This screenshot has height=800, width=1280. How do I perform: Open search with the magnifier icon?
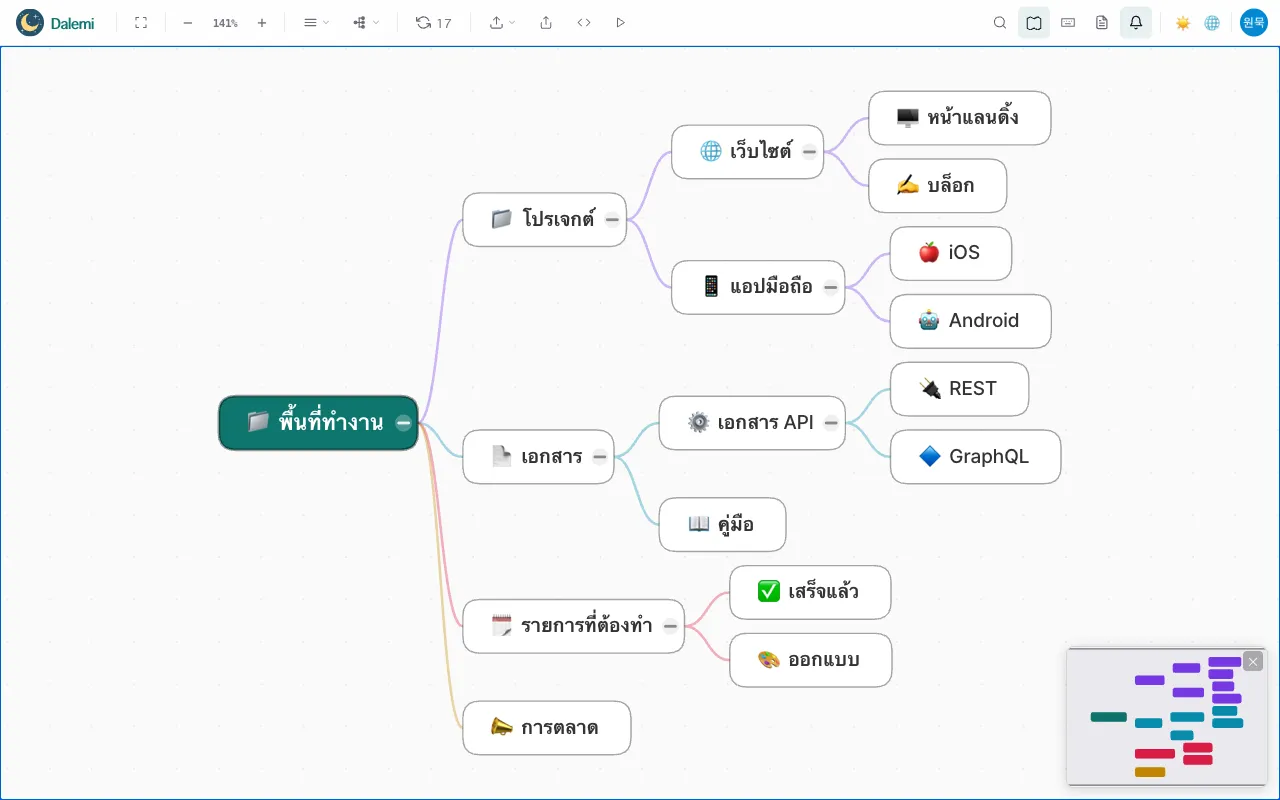[x=1000, y=22]
